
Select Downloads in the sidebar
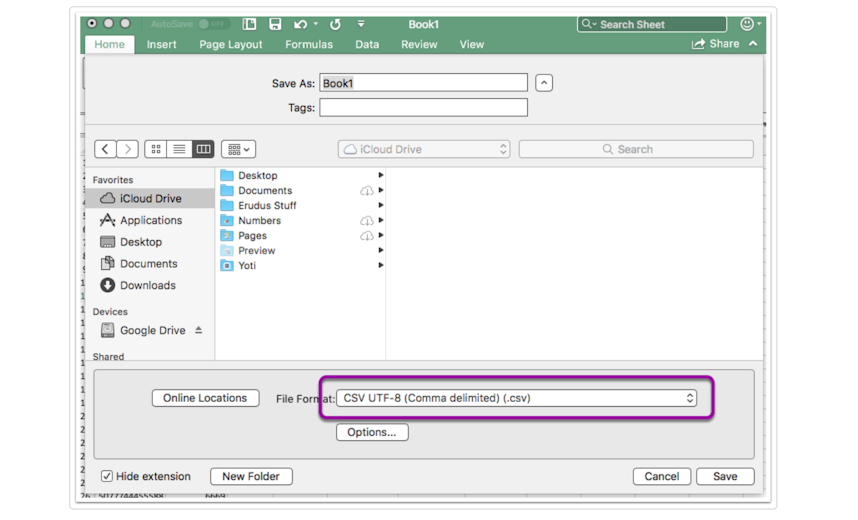(x=149, y=285)
